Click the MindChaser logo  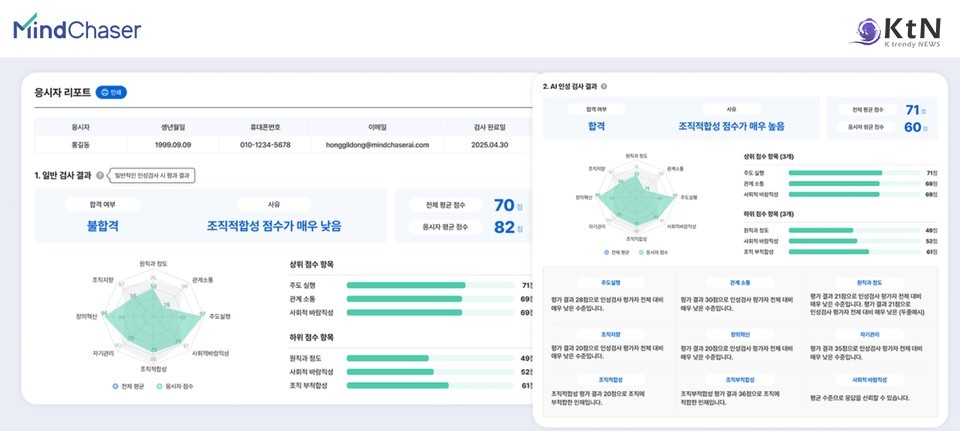[x=77, y=27]
